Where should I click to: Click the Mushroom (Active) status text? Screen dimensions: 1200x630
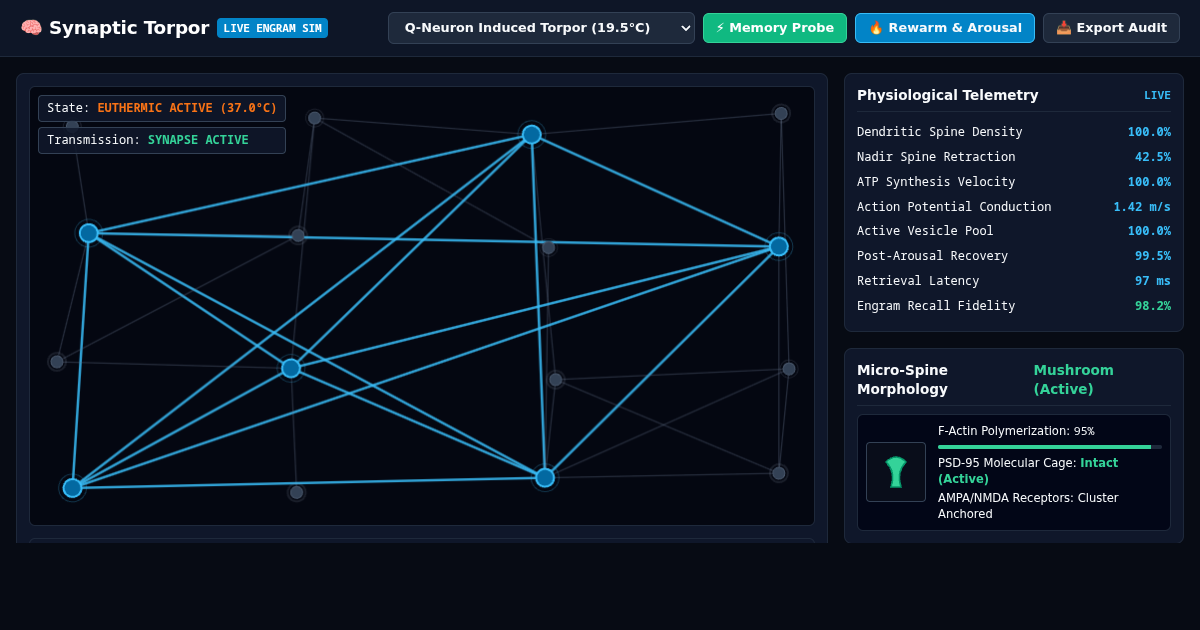pos(1074,380)
